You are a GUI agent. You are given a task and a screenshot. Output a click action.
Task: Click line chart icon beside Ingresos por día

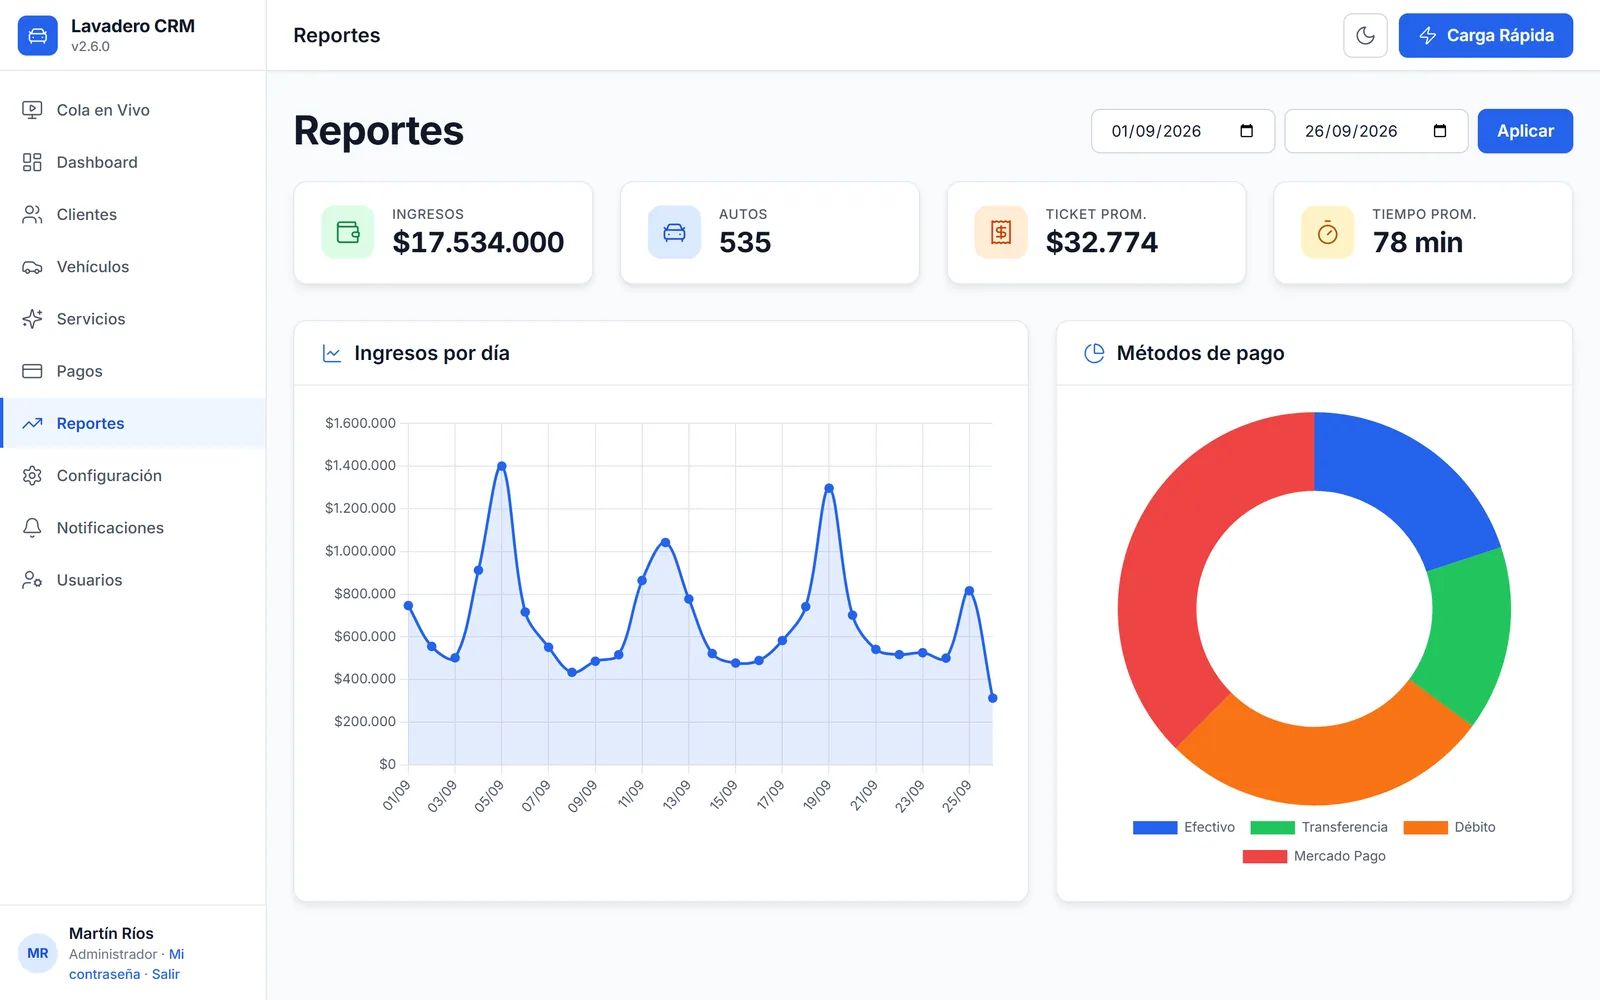332,353
